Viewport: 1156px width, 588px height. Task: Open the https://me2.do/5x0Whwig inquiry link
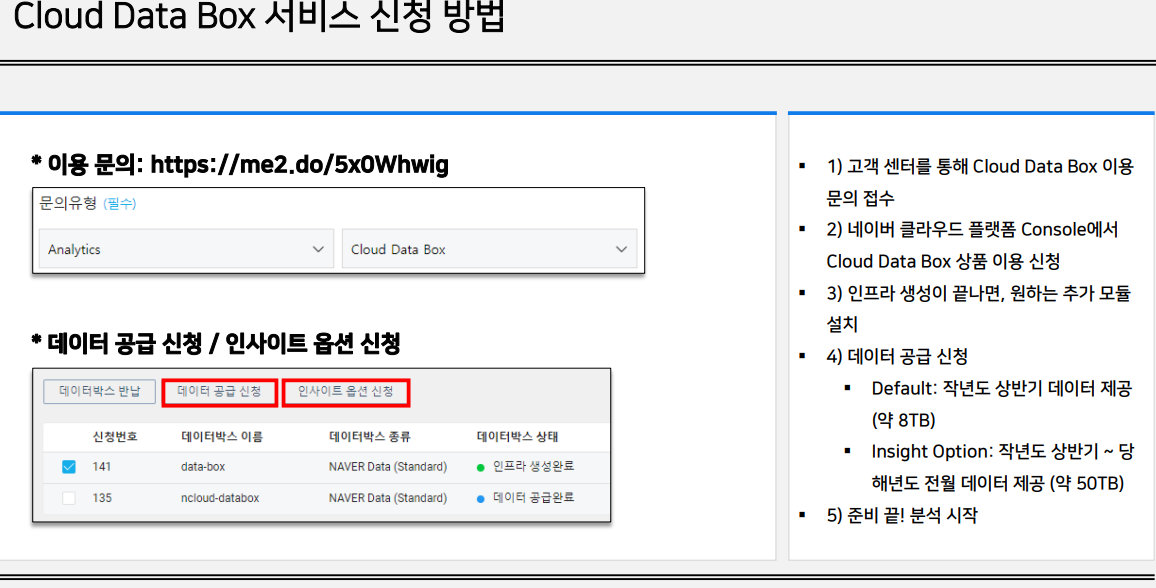(299, 165)
